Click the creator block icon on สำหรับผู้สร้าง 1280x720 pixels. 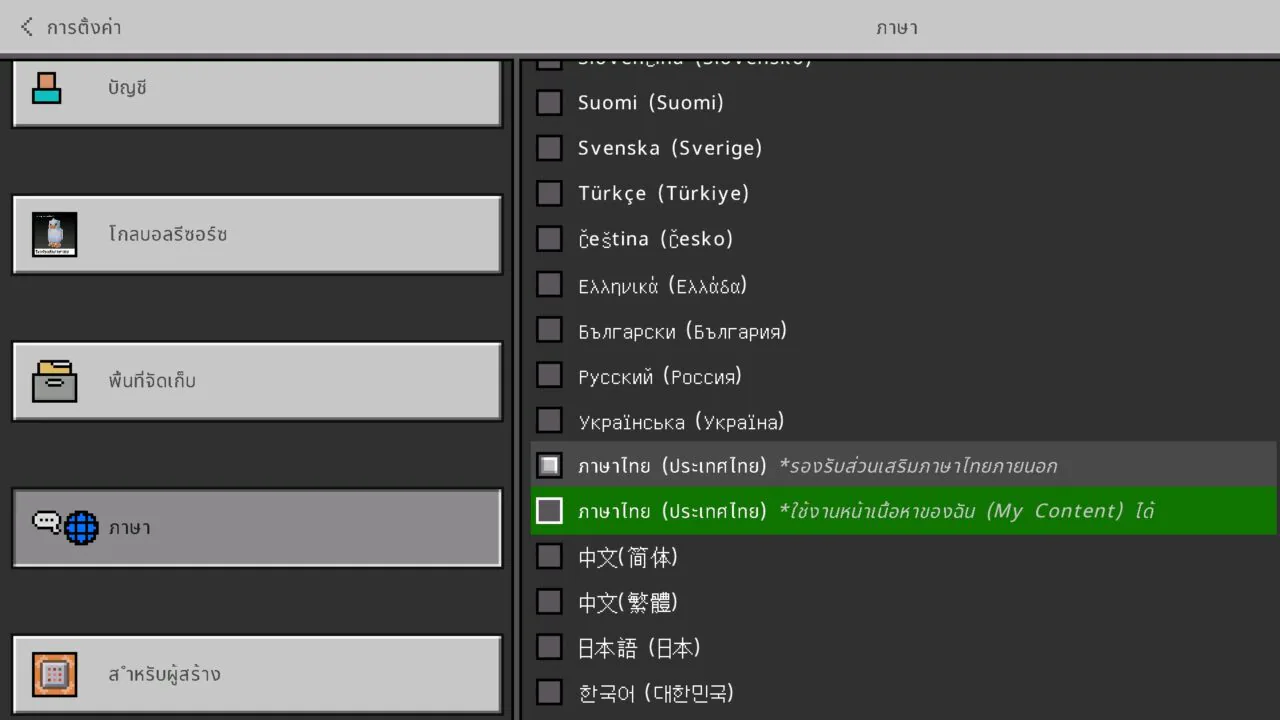point(53,674)
